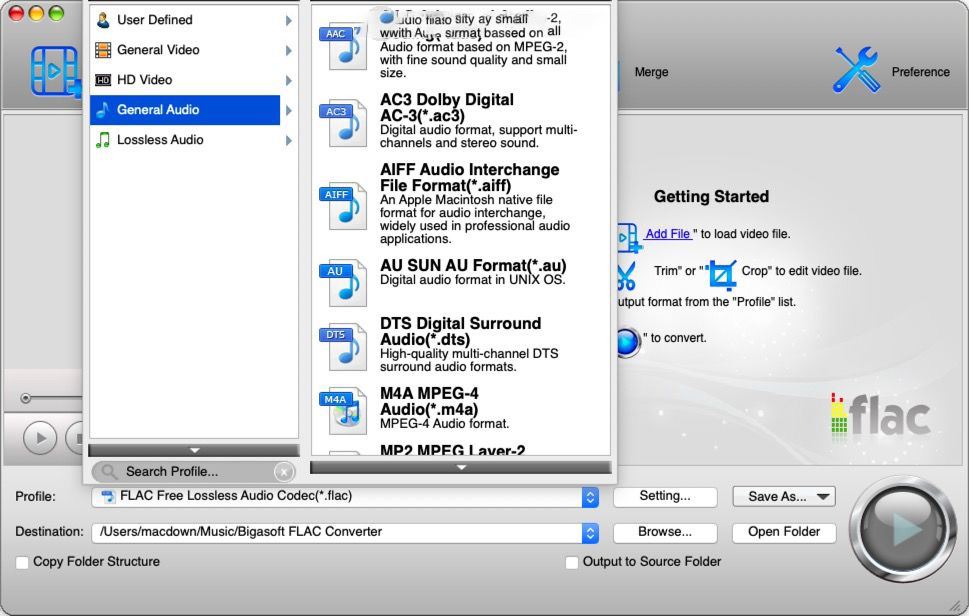Expand the Lossless Audio submenu arrow
Image resolution: width=969 pixels, height=616 pixels.
[289, 140]
